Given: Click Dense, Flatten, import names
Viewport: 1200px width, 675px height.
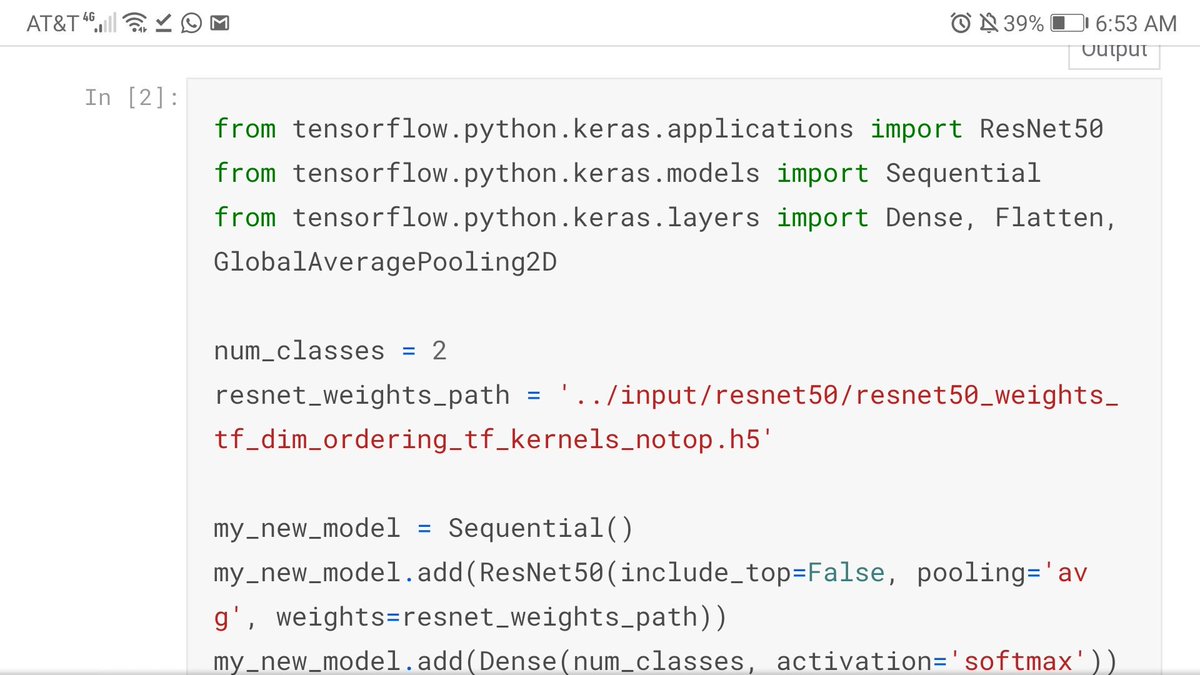Looking at the screenshot, I should (1001, 218).
